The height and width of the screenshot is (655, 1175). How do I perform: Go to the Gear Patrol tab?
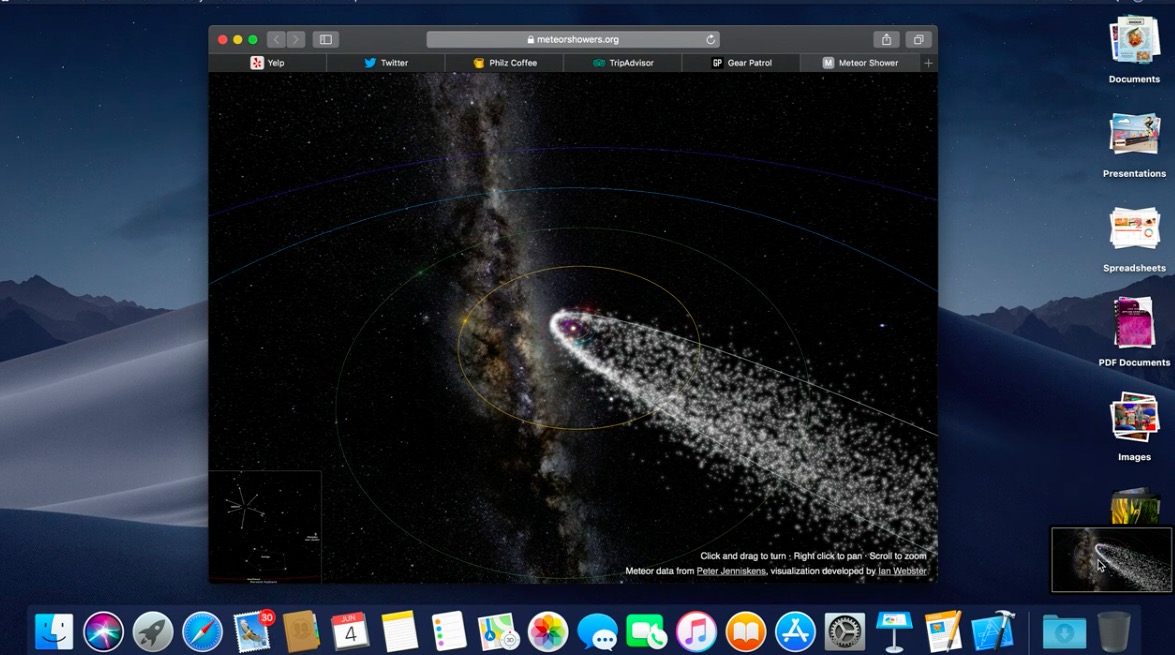pos(741,63)
